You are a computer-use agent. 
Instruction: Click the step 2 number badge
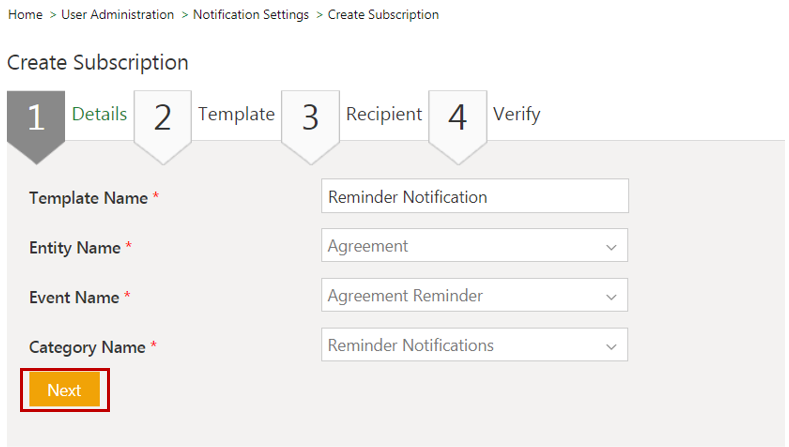point(162,118)
